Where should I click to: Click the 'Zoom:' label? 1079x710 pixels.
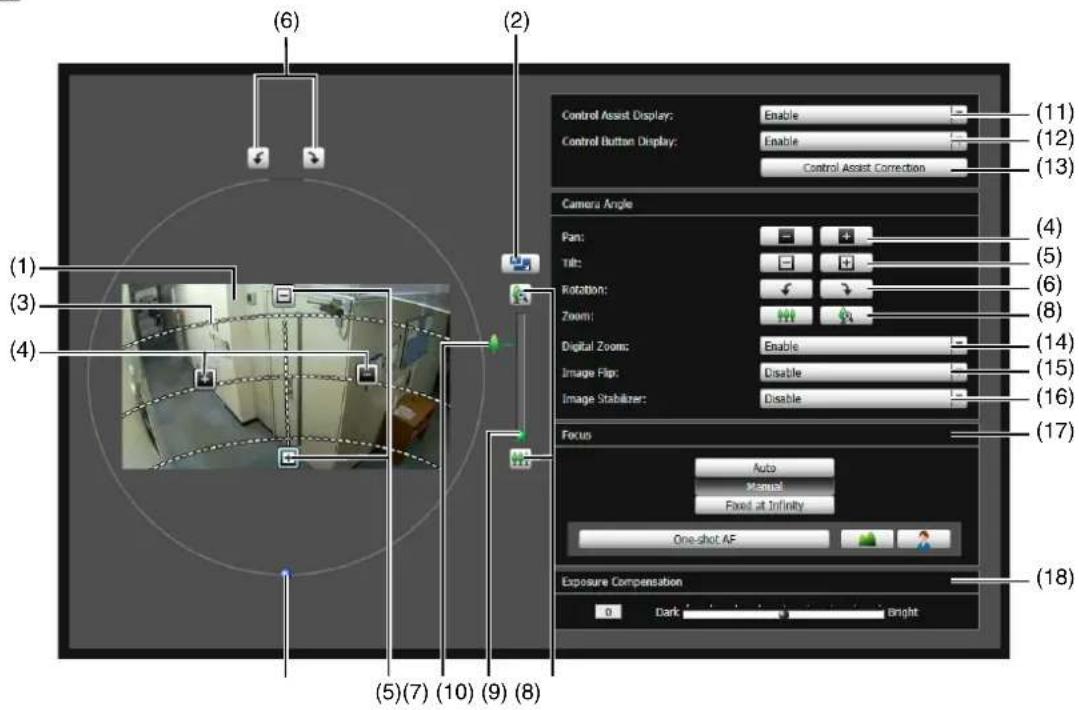[x=577, y=316]
